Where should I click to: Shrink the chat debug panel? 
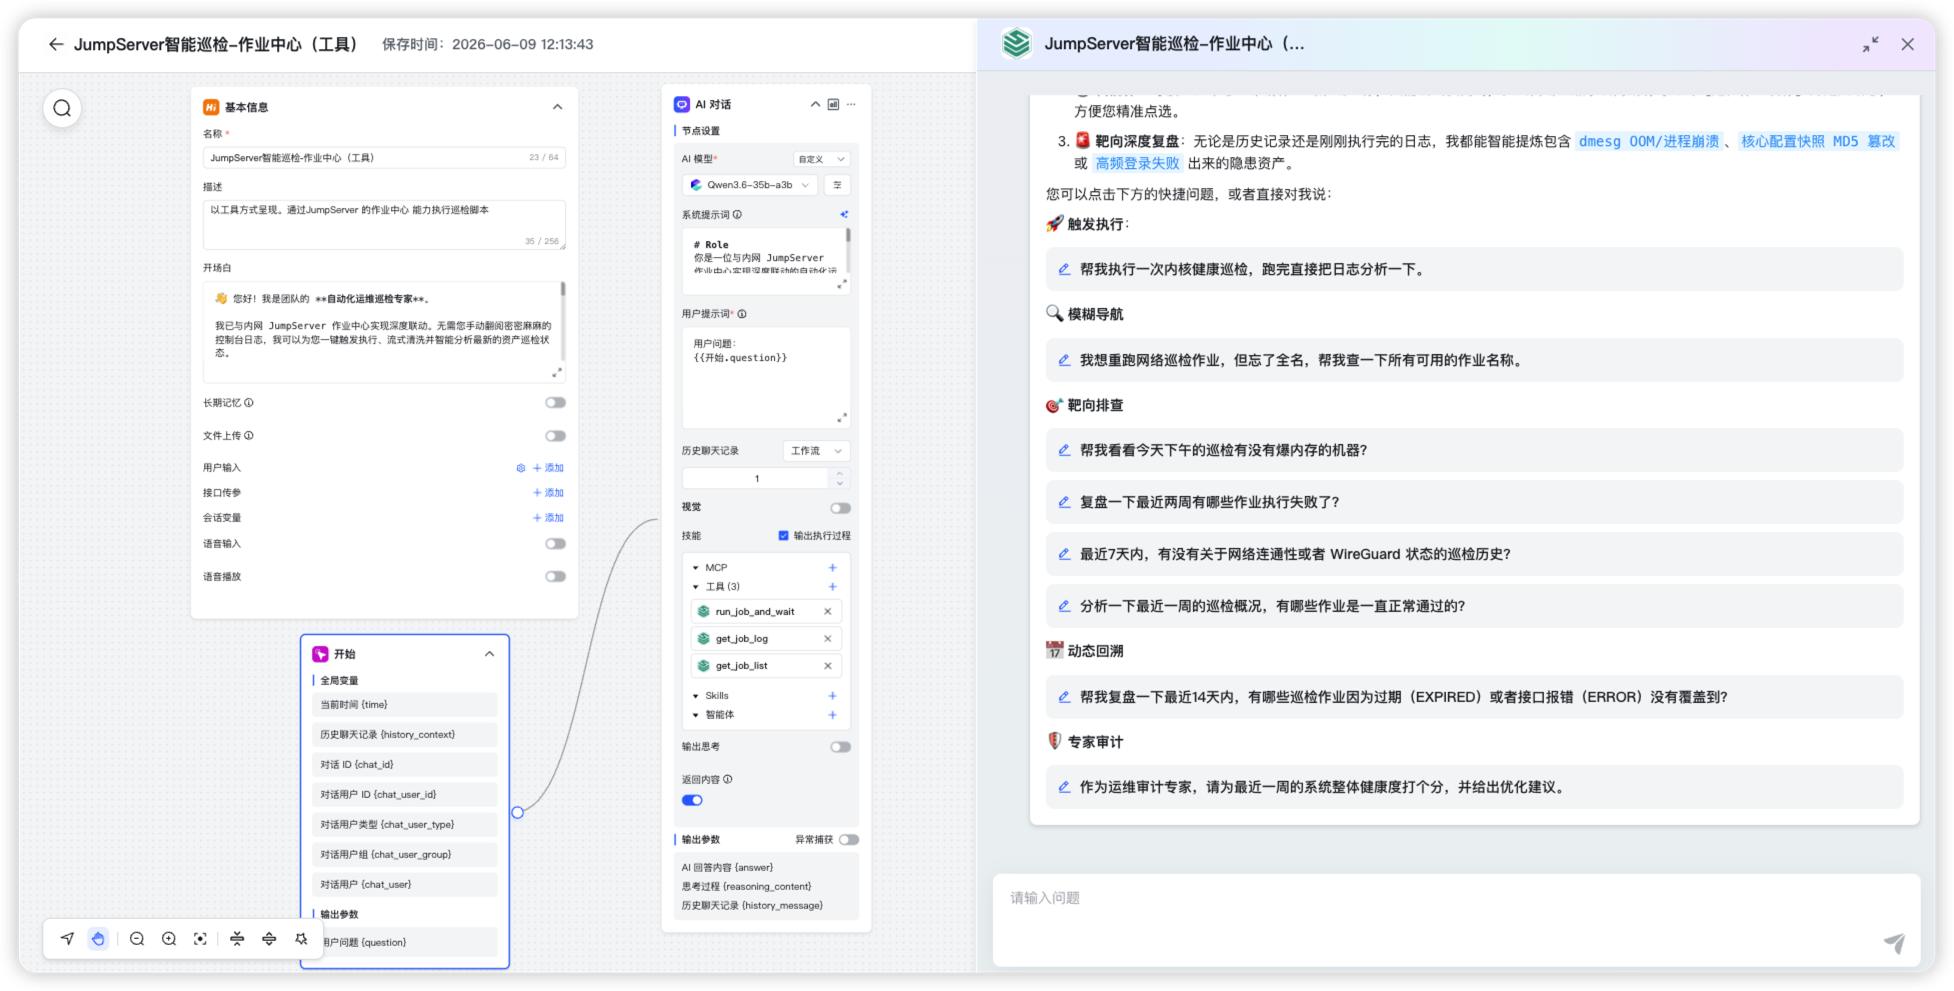pos(1870,44)
